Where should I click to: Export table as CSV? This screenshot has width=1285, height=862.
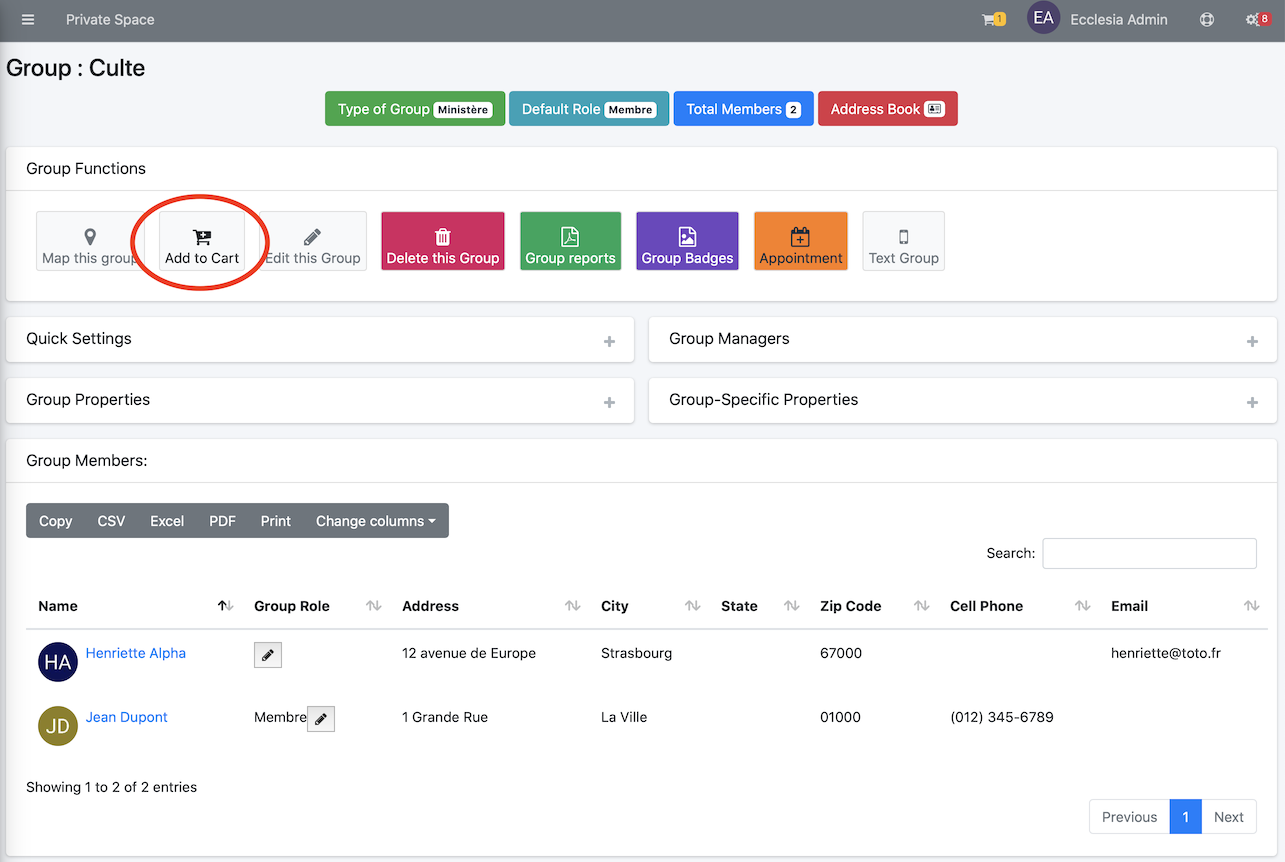111,521
